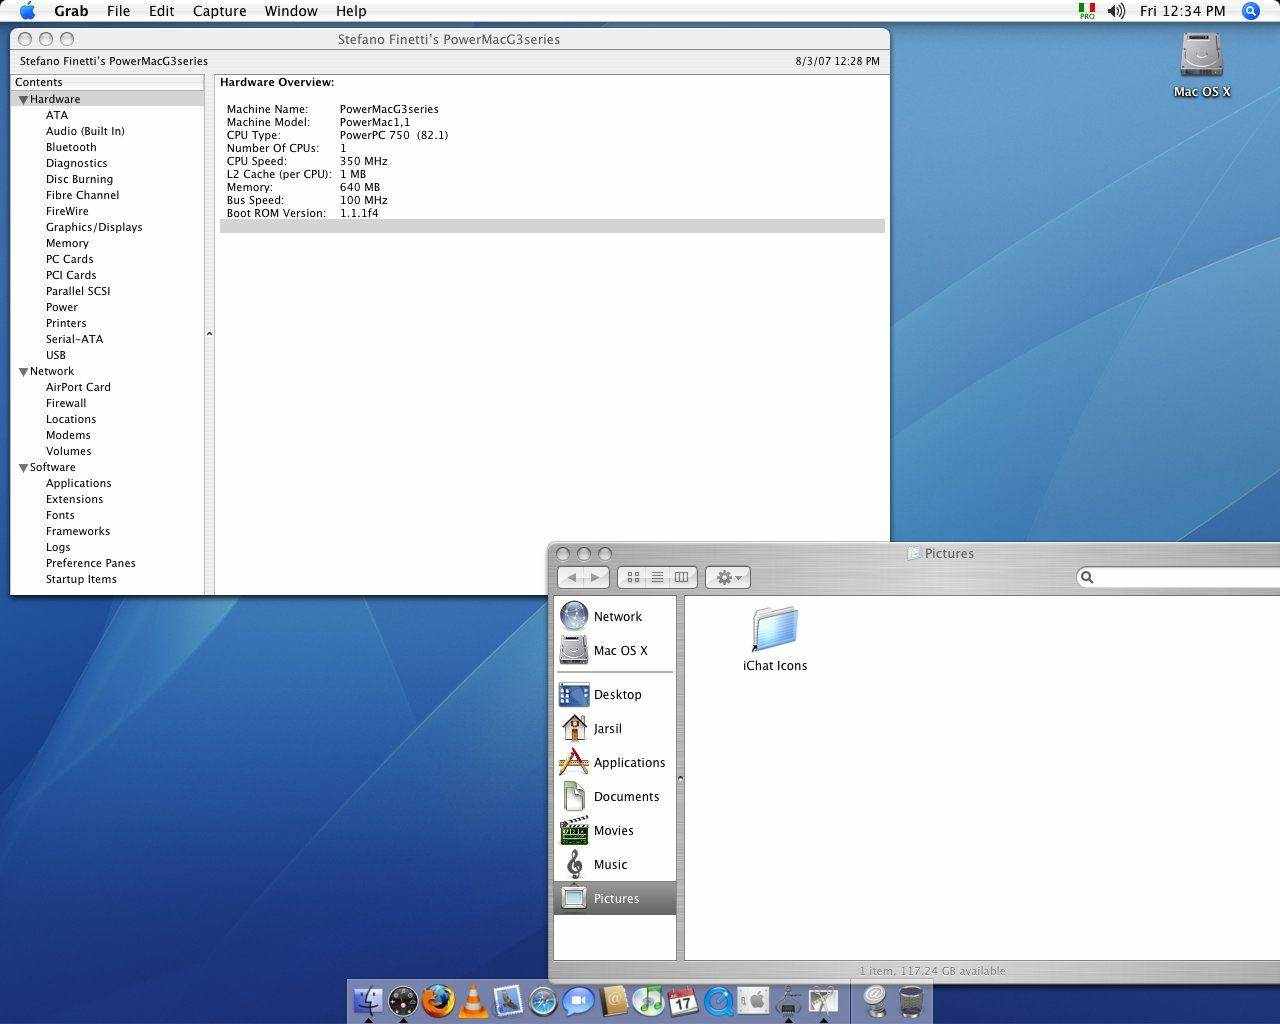1280x1024 pixels.
Task: Open the File menu
Action: [118, 11]
